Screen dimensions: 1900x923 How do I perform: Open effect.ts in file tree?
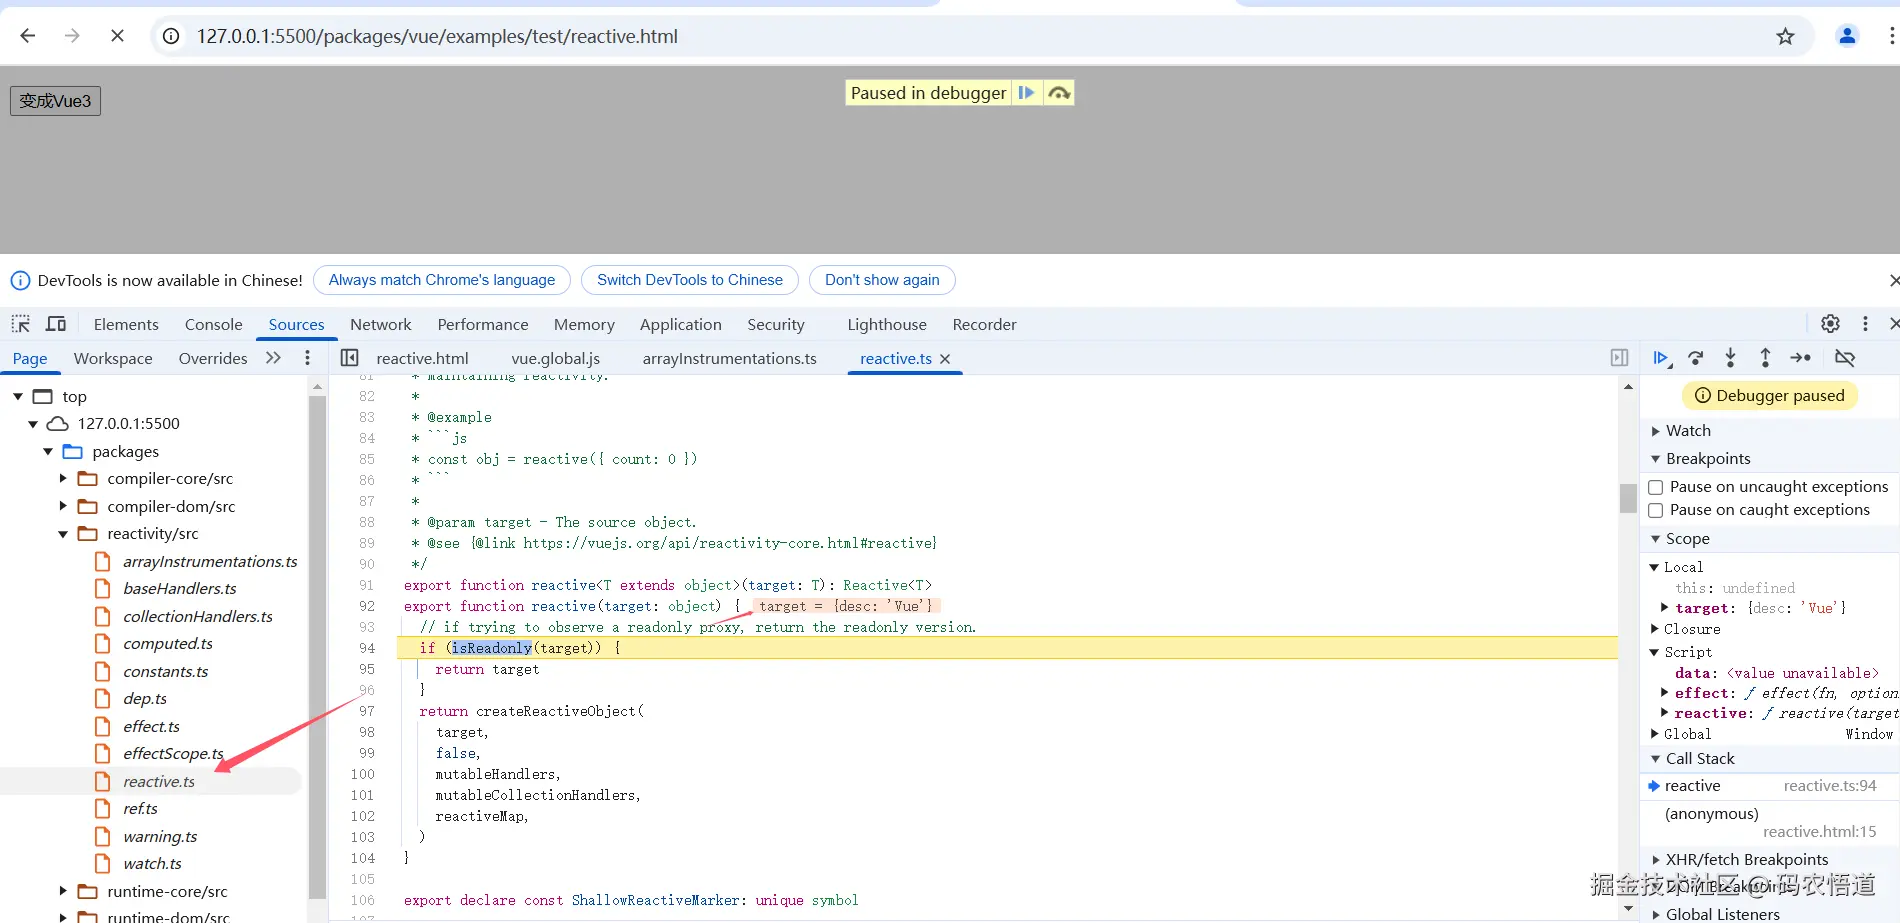151,727
